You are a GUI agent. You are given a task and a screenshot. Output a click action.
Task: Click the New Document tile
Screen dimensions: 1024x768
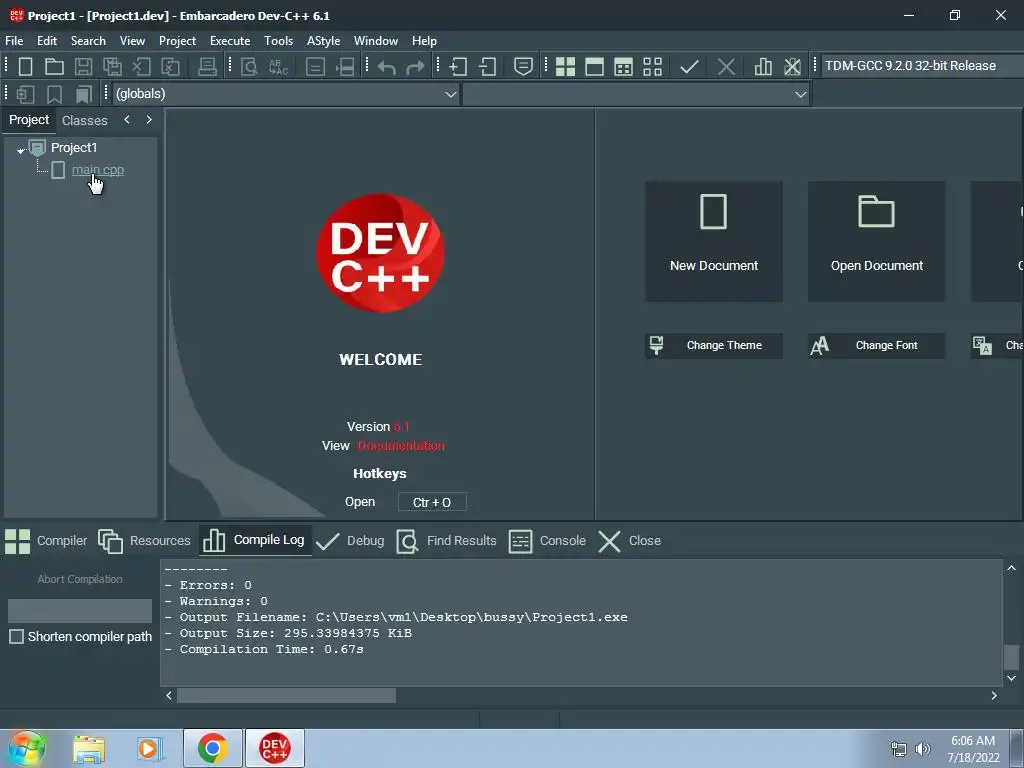click(x=714, y=241)
